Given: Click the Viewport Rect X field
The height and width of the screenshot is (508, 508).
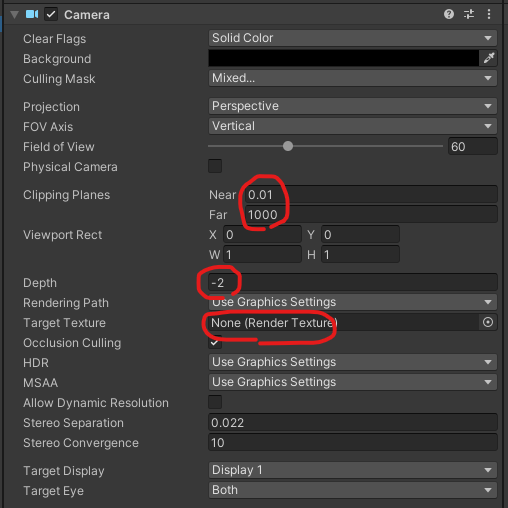Looking at the screenshot, I should click(x=262, y=234).
